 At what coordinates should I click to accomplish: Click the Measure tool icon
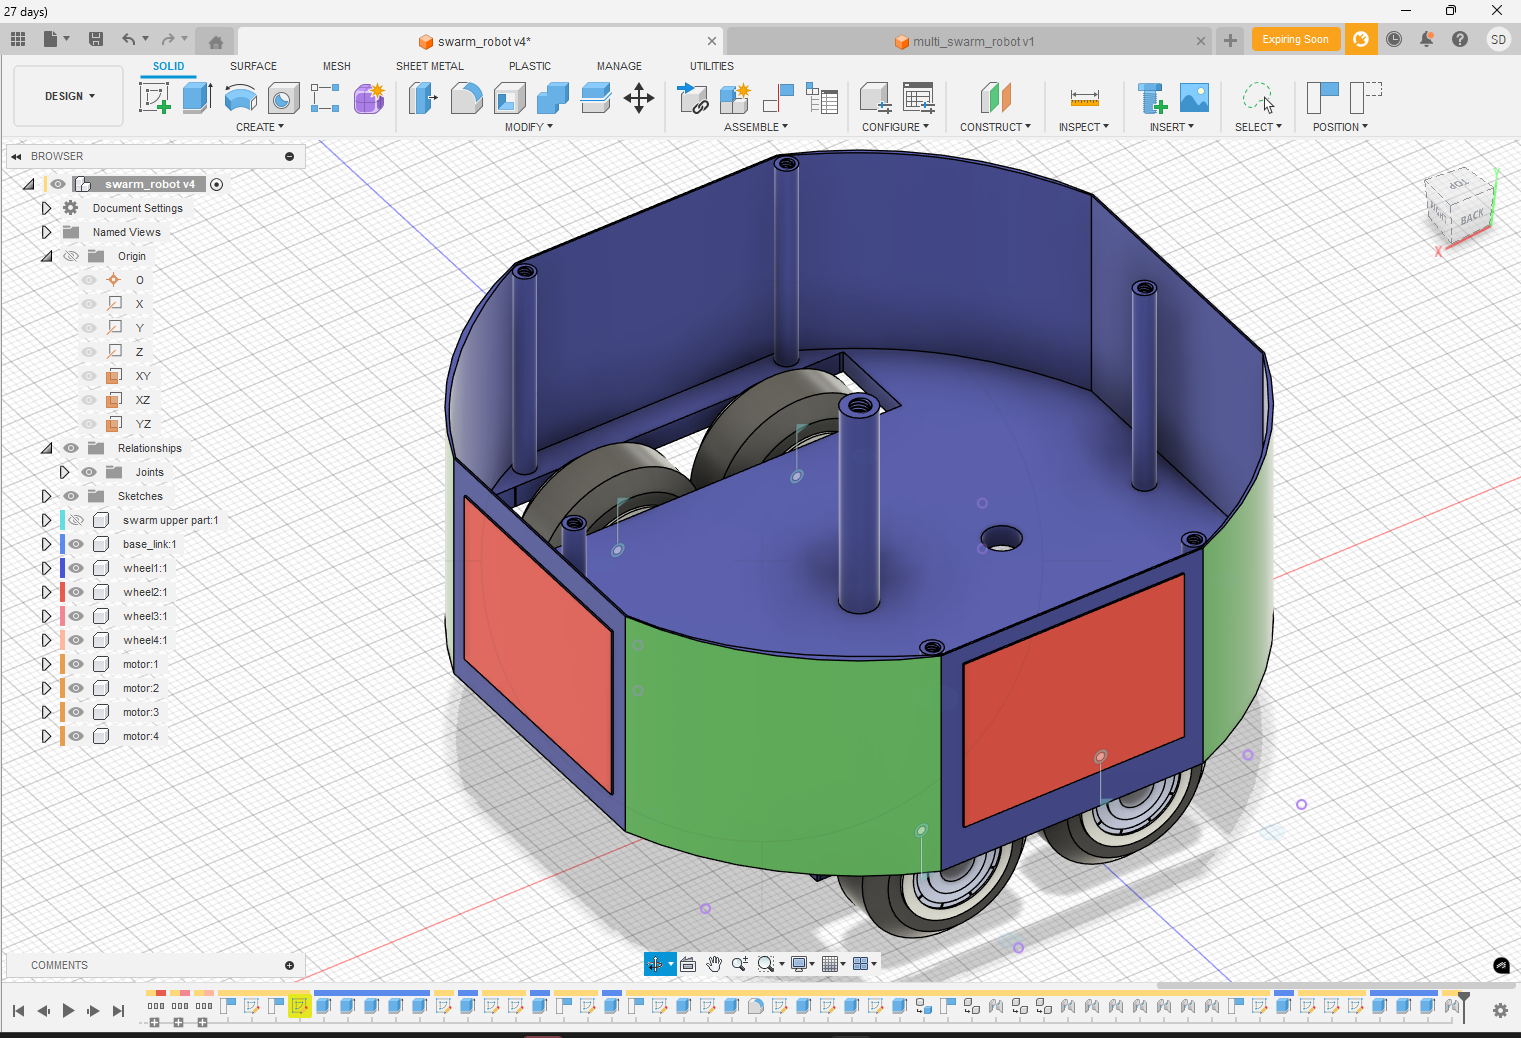(x=1084, y=98)
